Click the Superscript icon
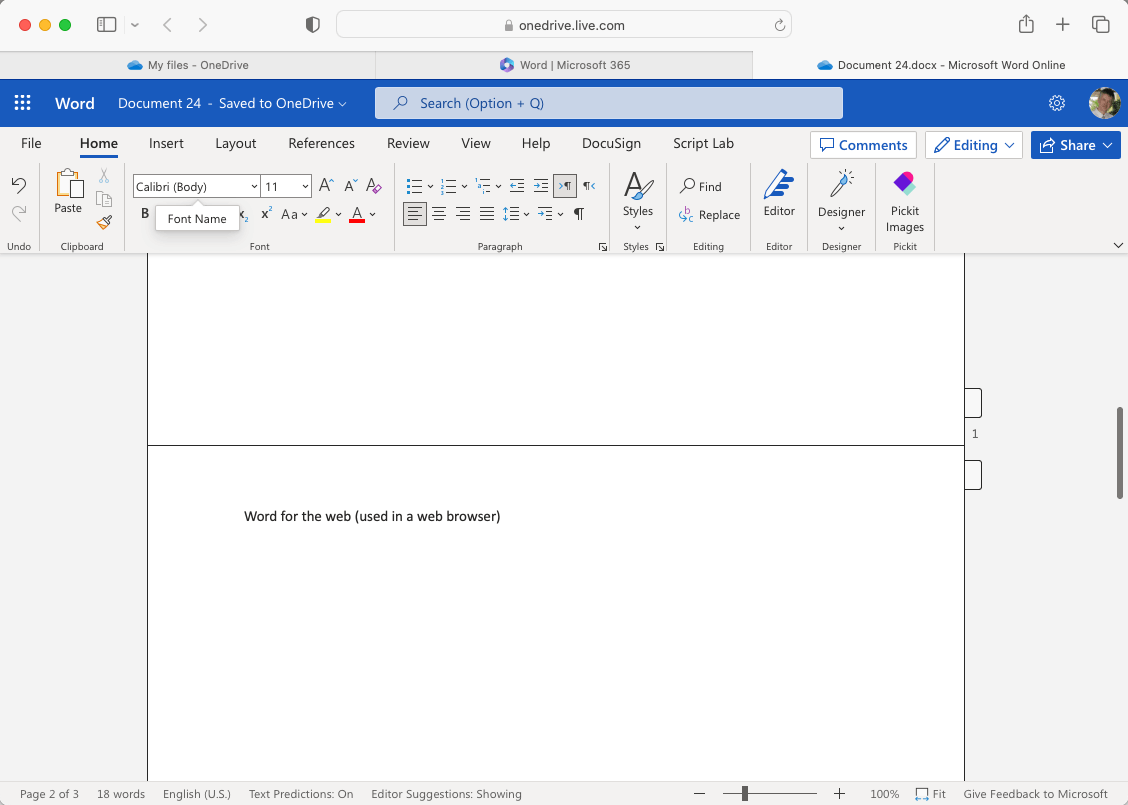This screenshot has height=805, width=1128. click(x=265, y=213)
